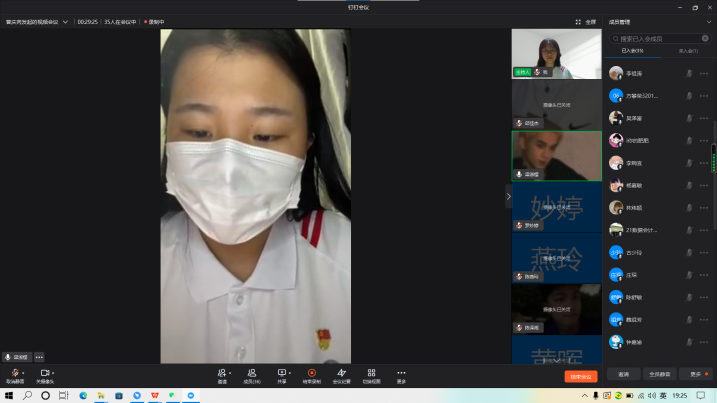Click the member list vertical scrollbar
717x403 pixels.
click(713, 158)
